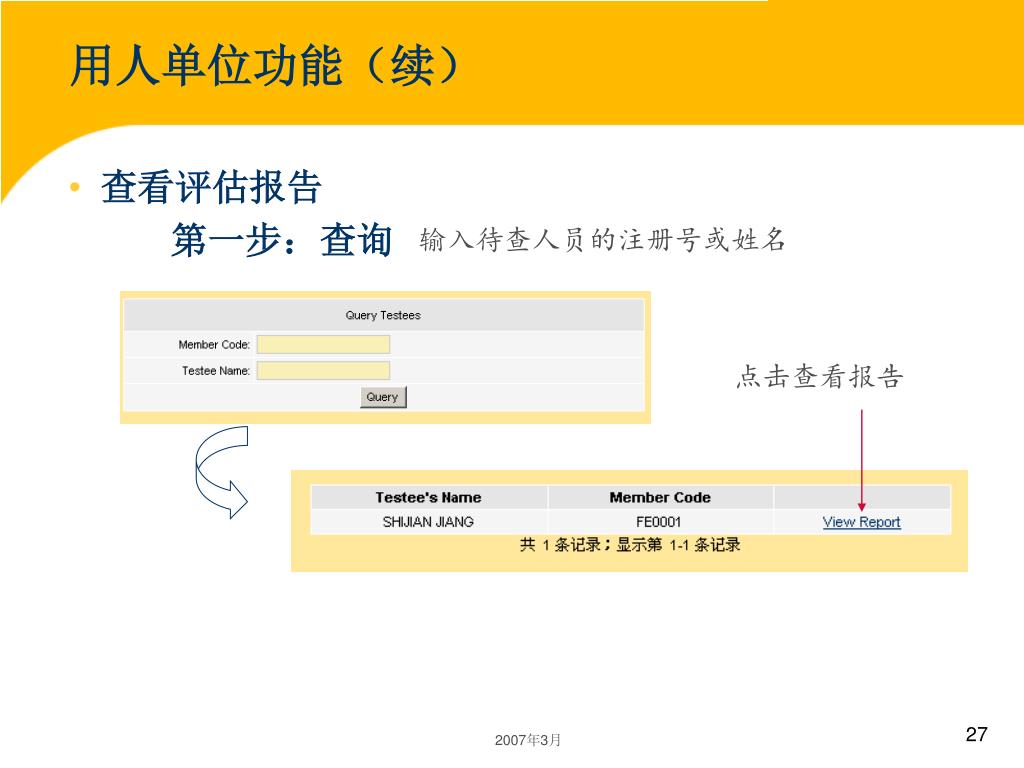This screenshot has height=768, width=1024.
Task: Click the bullet text '查看评估报告'
Action: click(211, 187)
